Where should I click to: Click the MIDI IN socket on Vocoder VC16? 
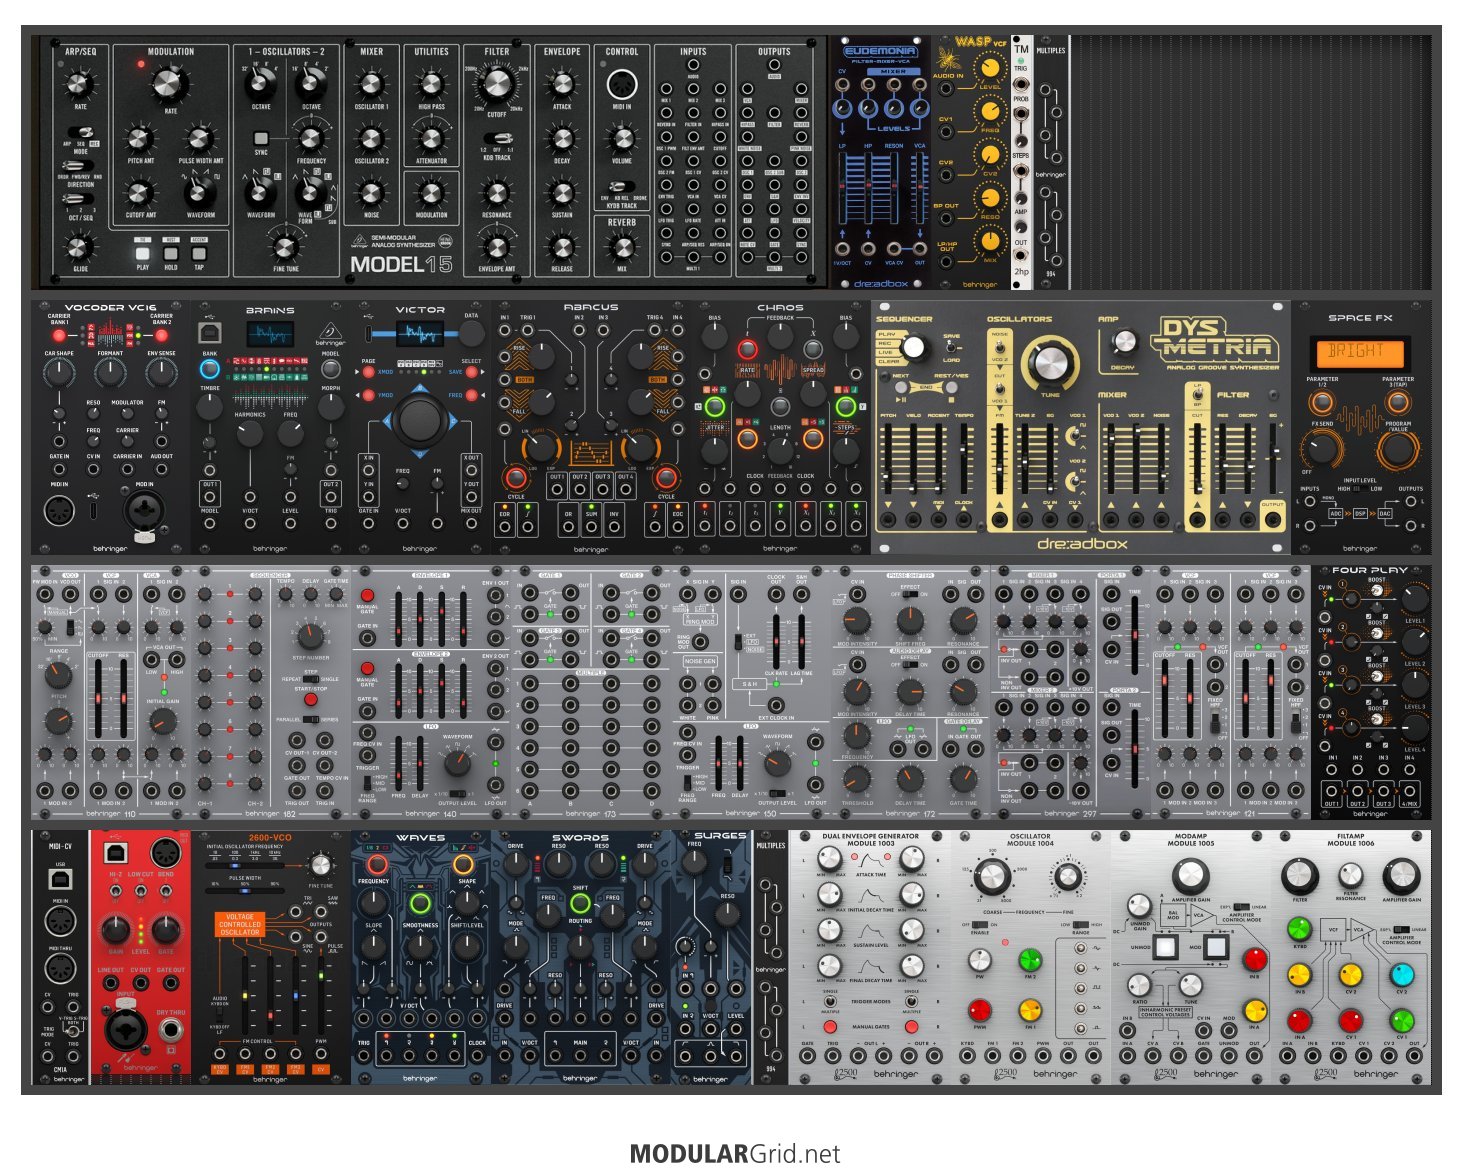(60, 510)
